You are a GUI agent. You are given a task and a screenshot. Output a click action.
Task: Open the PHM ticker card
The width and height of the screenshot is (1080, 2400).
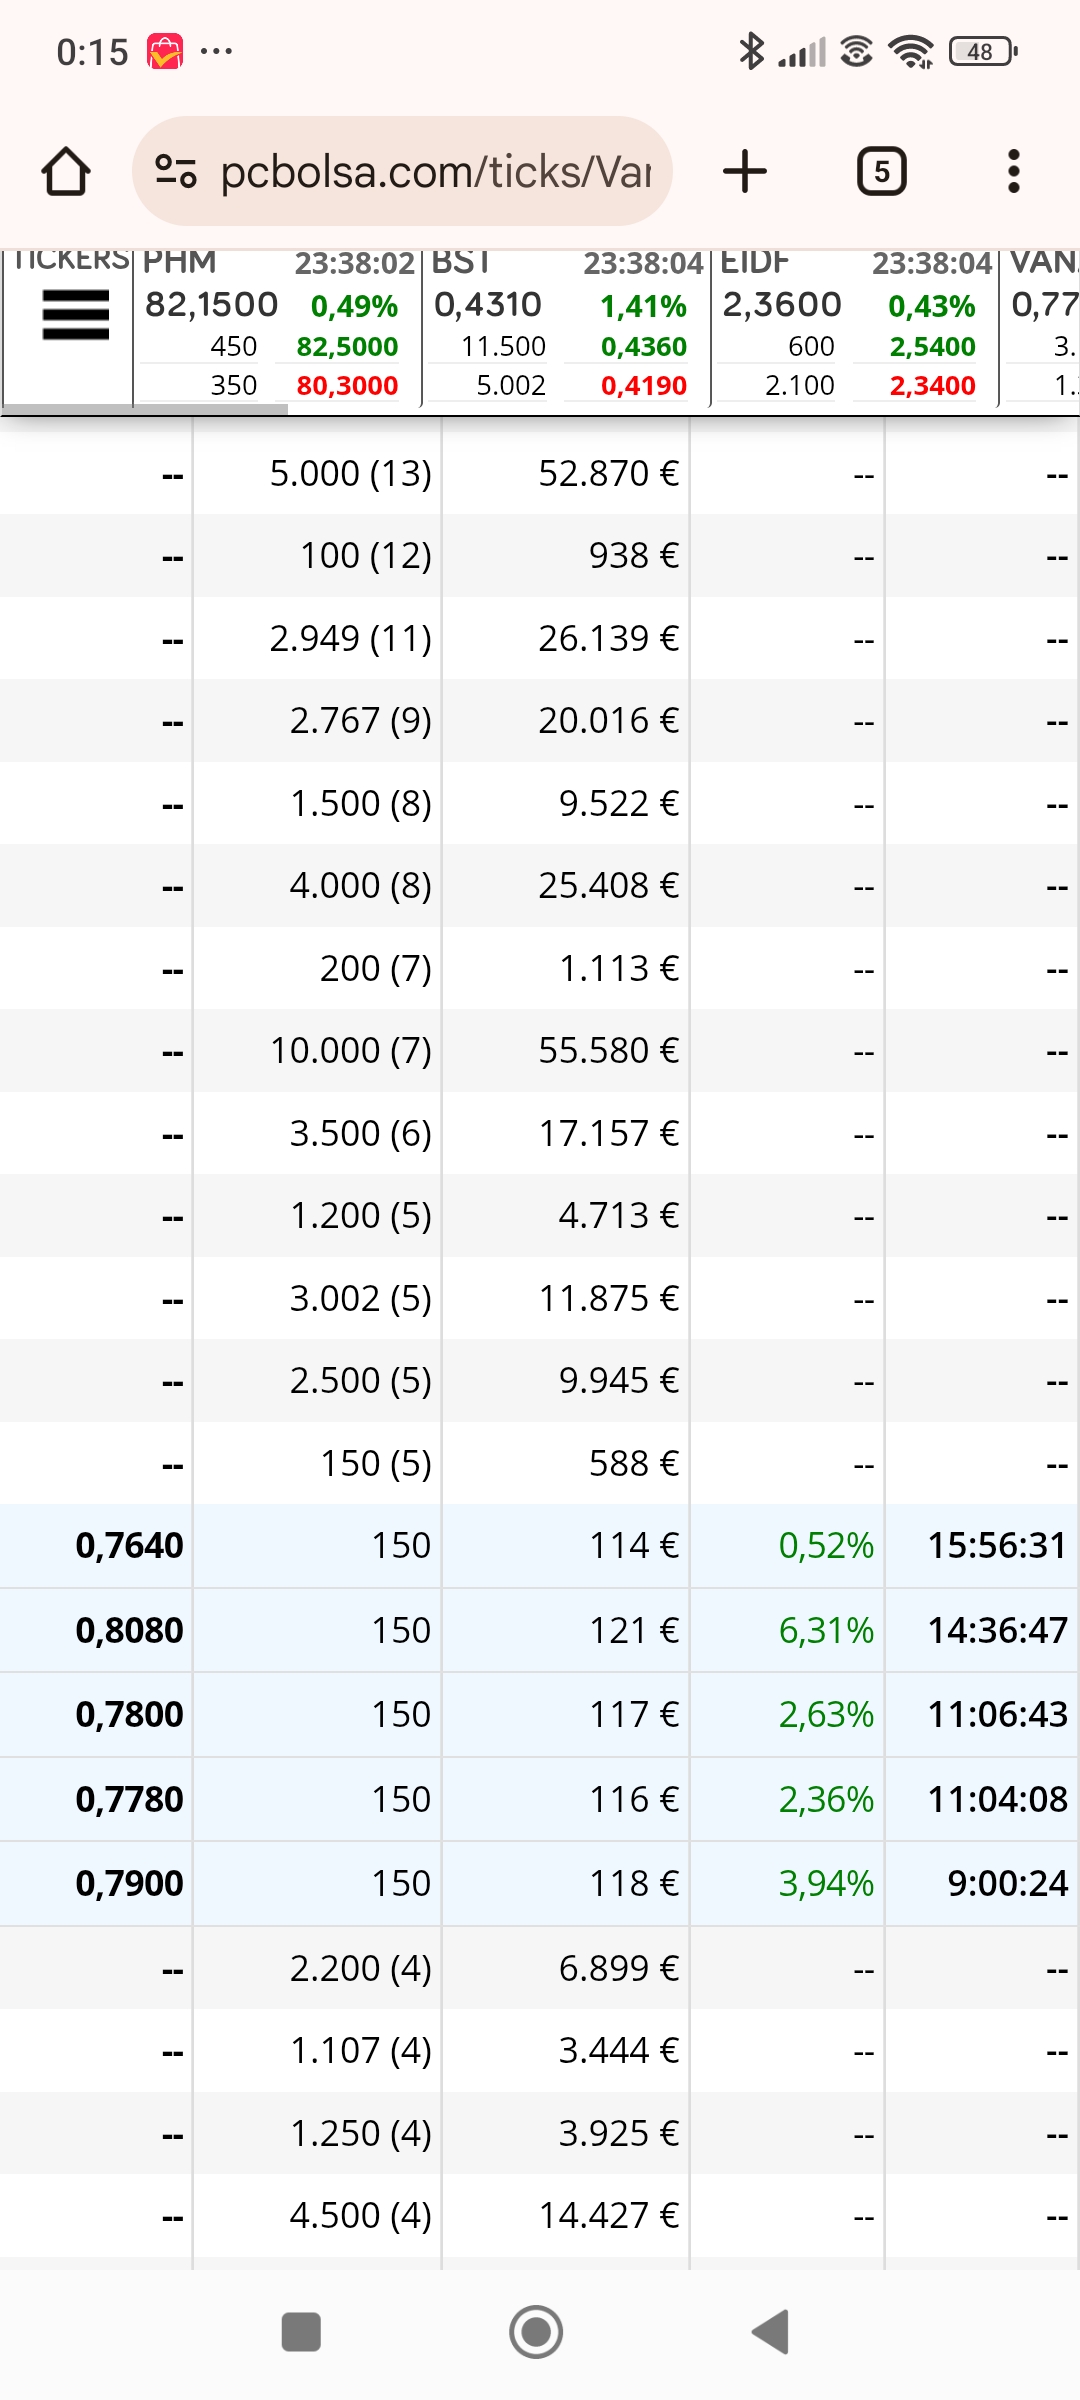pos(277,326)
